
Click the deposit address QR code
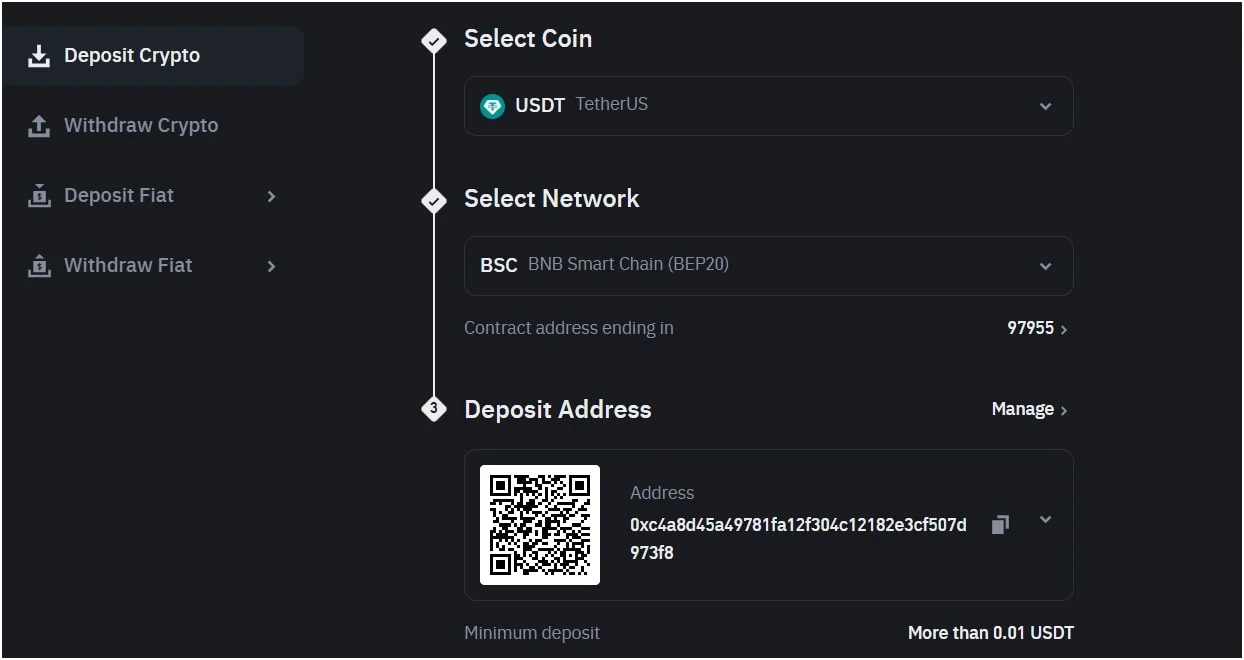click(540, 525)
